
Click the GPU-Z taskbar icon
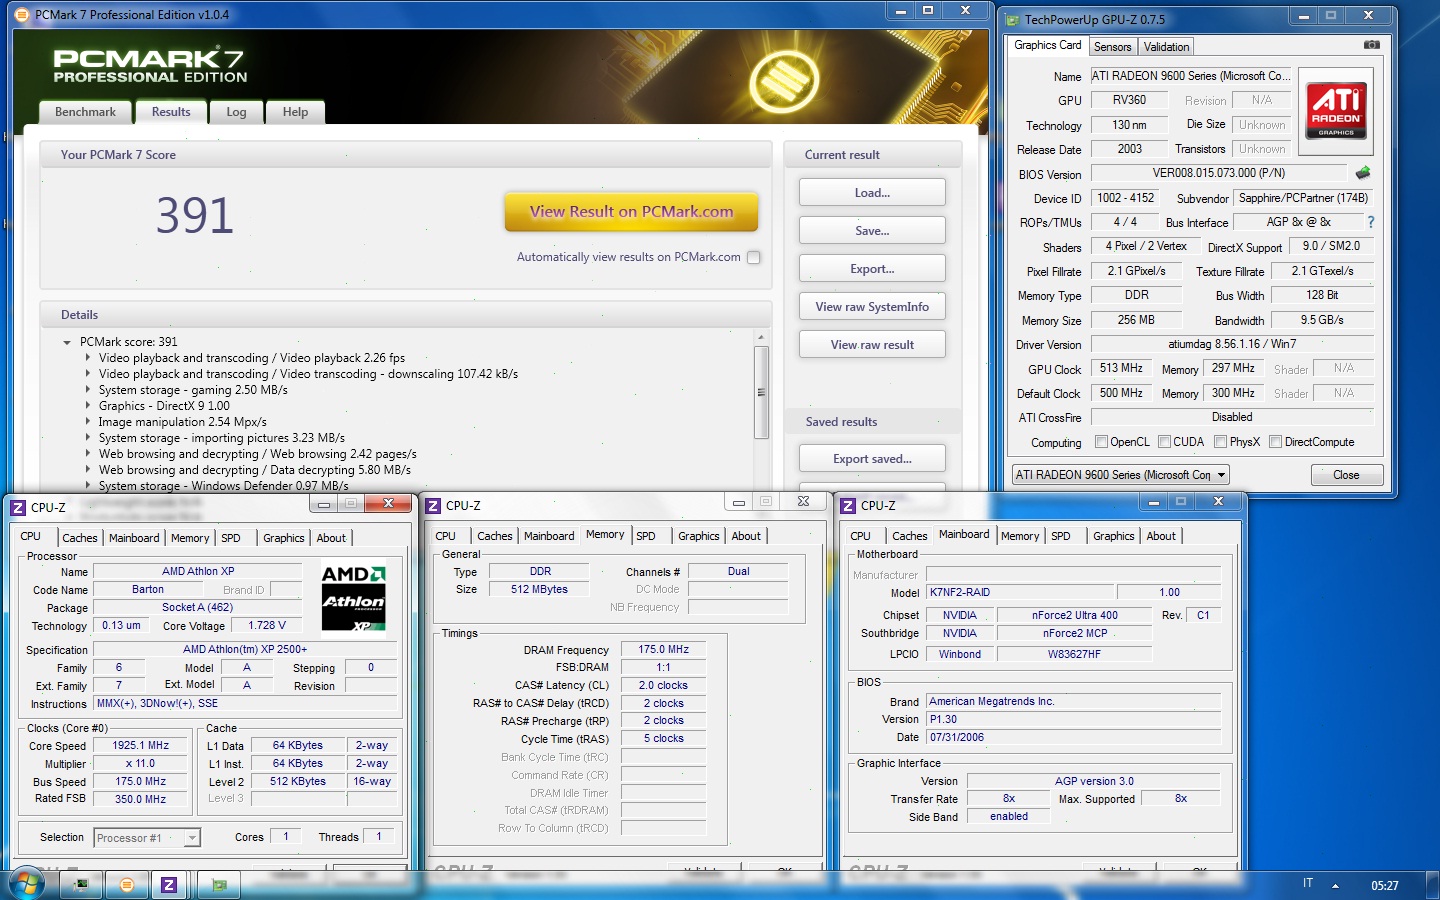pos(219,884)
